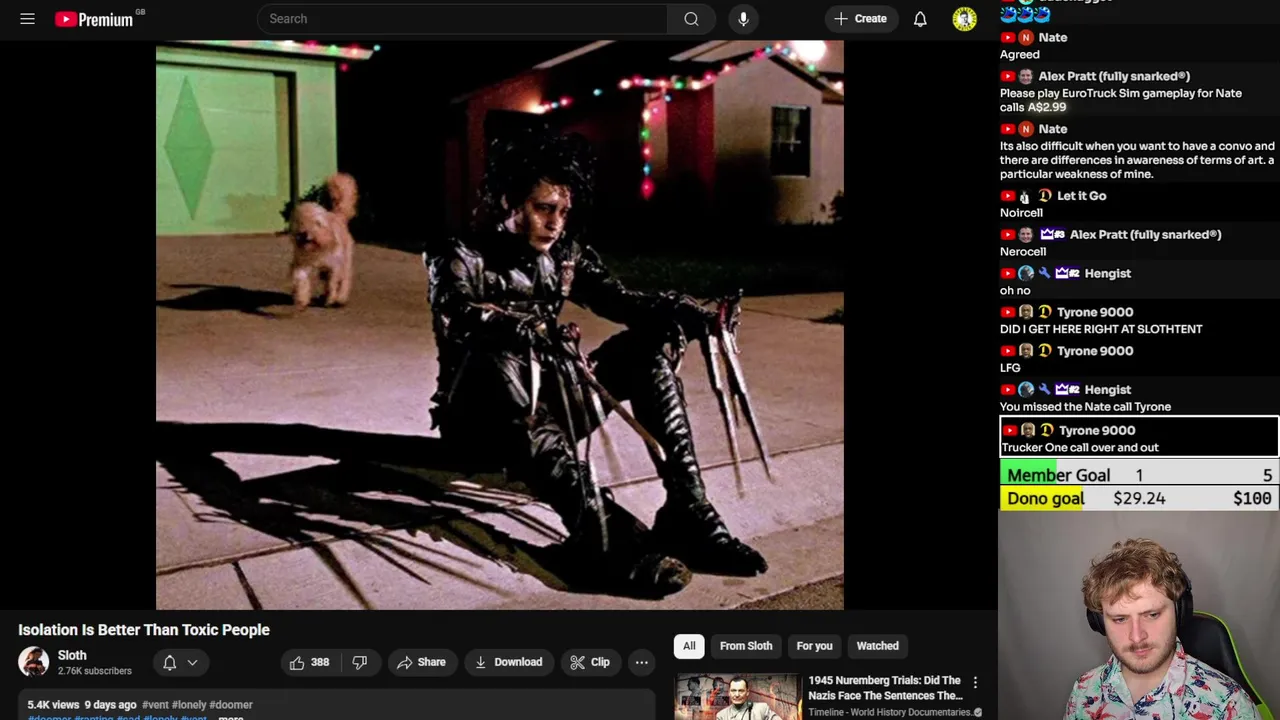This screenshot has width=1280, height=720.
Task: Dislike the video
Action: tap(360, 662)
